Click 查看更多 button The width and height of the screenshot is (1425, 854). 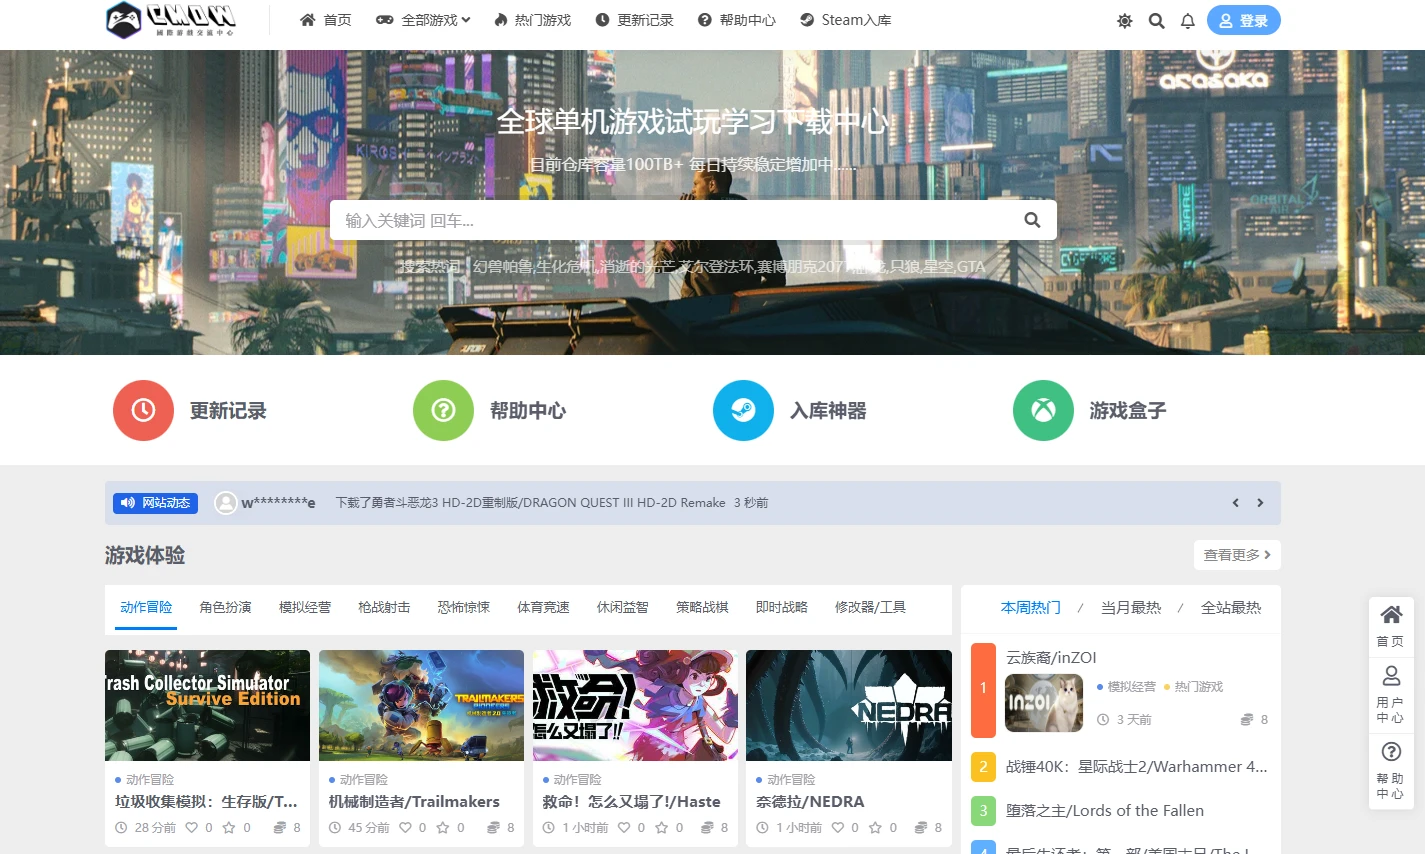click(x=1237, y=555)
